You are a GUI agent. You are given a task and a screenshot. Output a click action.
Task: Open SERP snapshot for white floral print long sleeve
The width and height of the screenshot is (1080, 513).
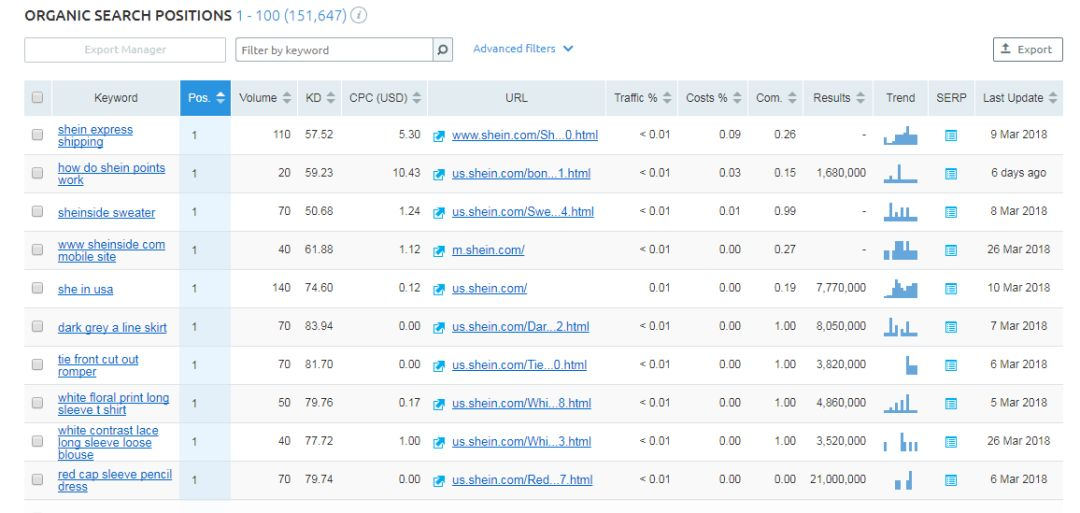(x=951, y=404)
